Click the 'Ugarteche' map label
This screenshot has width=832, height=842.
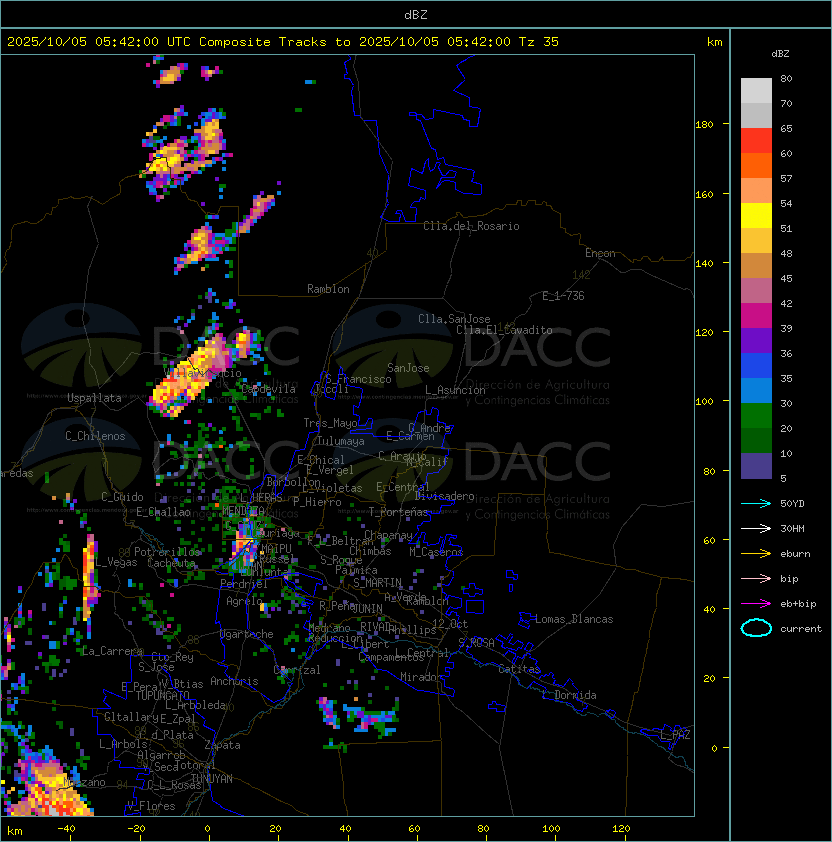tap(246, 634)
